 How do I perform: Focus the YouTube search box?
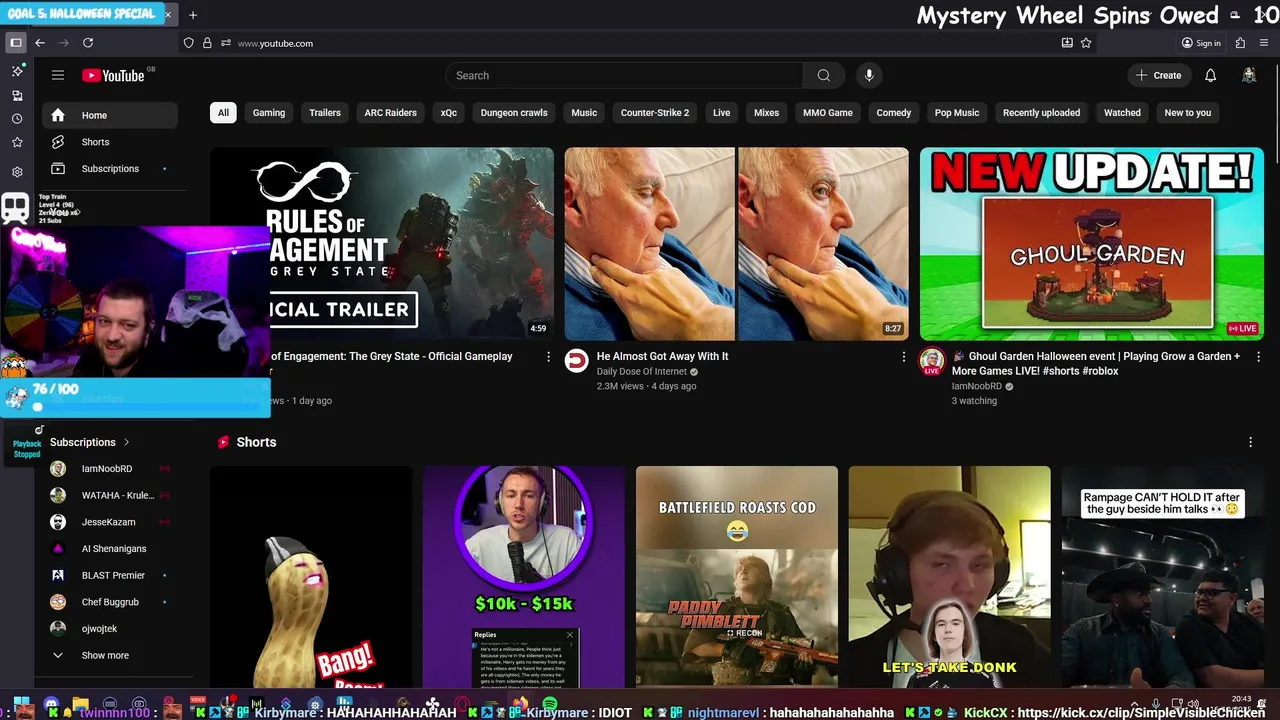tap(624, 75)
